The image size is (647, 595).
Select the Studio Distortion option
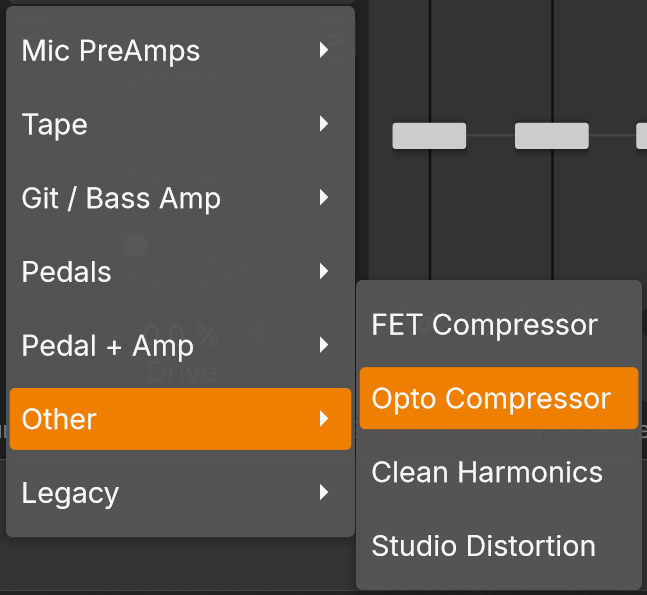tap(483, 546)
